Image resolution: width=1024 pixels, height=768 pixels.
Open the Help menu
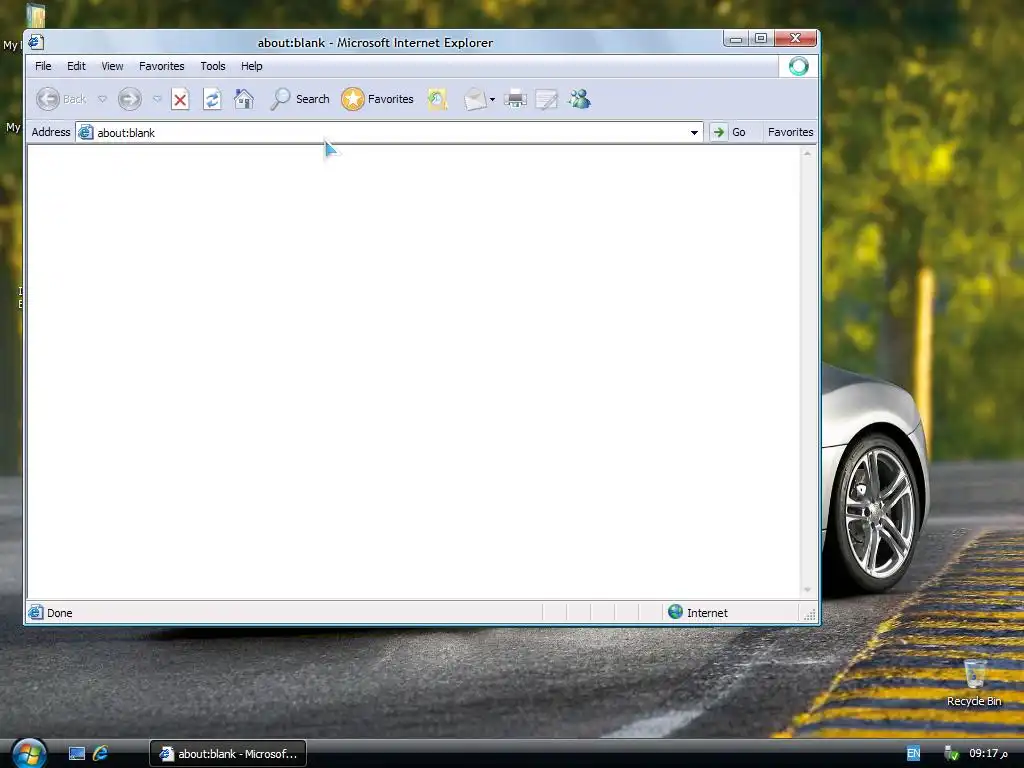[x=251, y=66]
